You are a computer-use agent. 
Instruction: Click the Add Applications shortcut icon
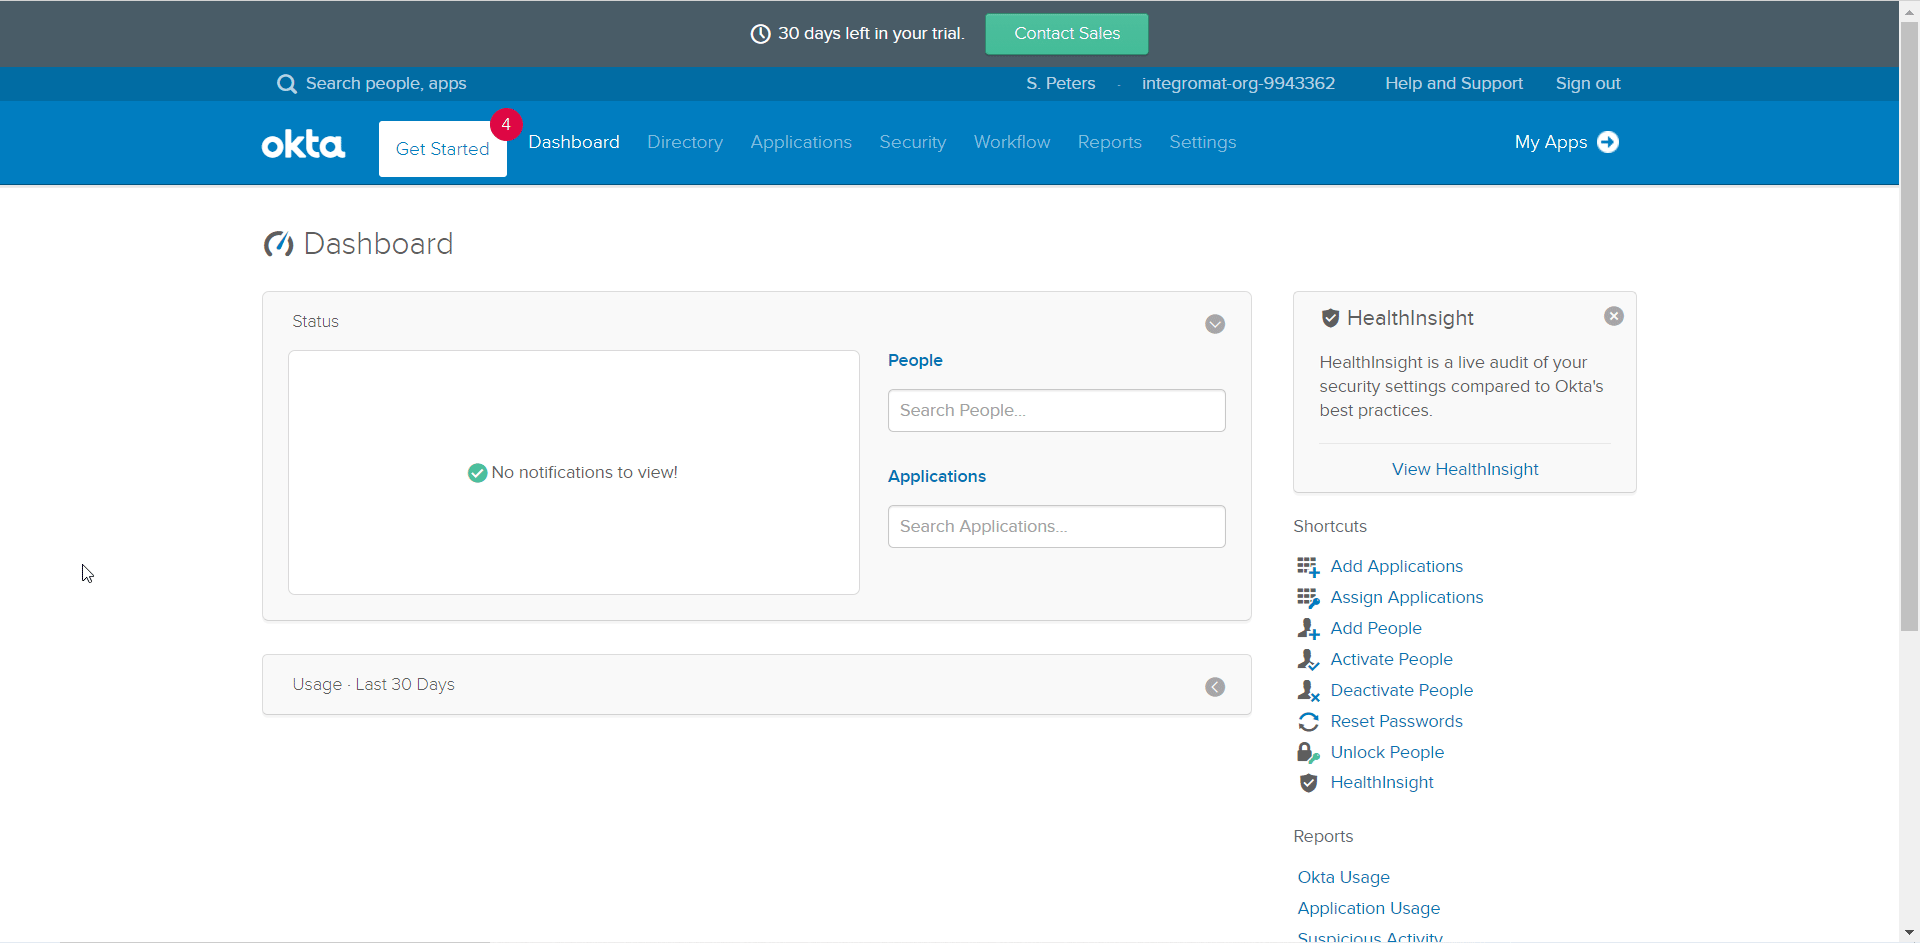pos(1308,567)
